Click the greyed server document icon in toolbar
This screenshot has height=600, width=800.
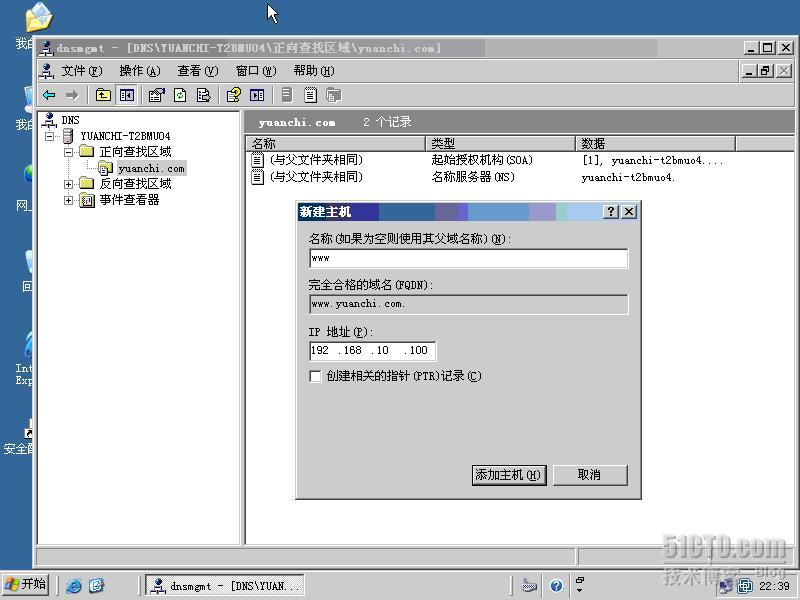tap(287, 95)
